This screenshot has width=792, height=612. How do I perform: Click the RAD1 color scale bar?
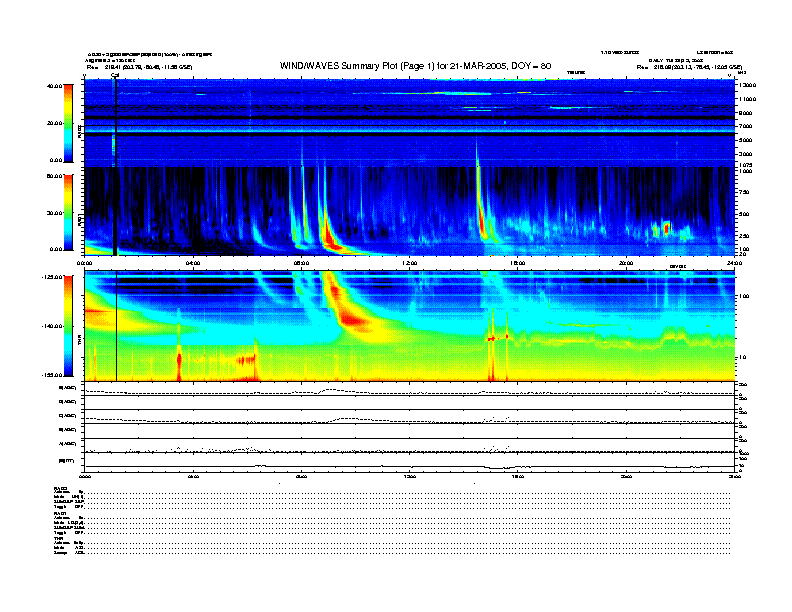(x=68, y=212)
